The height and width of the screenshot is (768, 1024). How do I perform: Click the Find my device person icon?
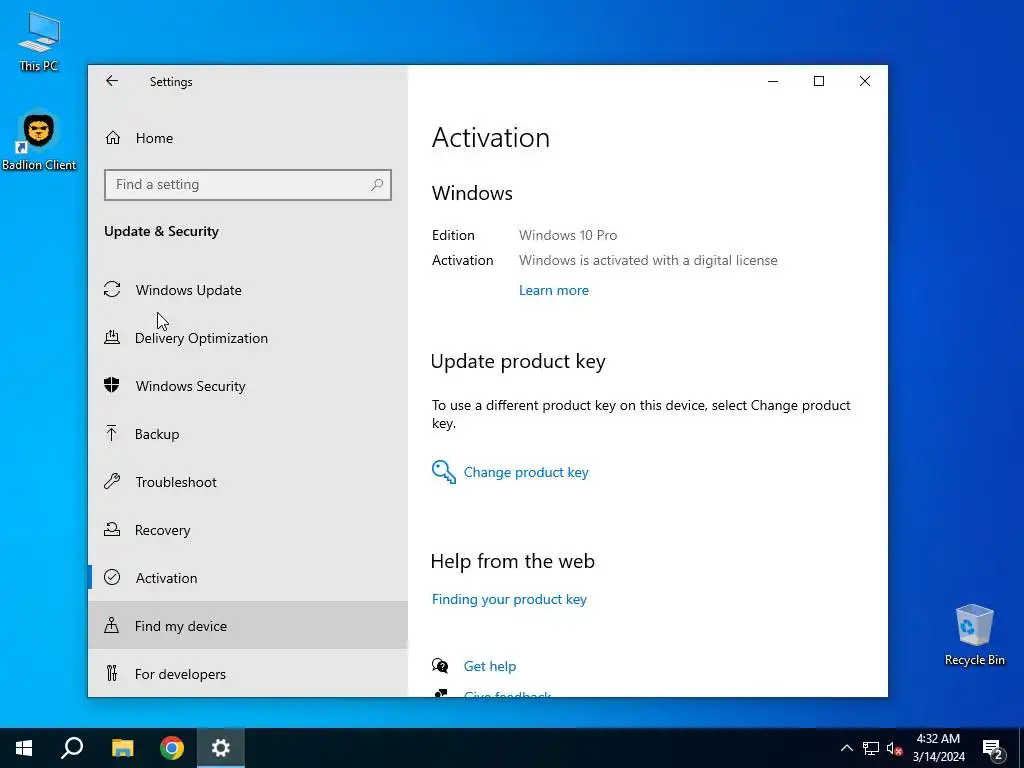[112, 626]
